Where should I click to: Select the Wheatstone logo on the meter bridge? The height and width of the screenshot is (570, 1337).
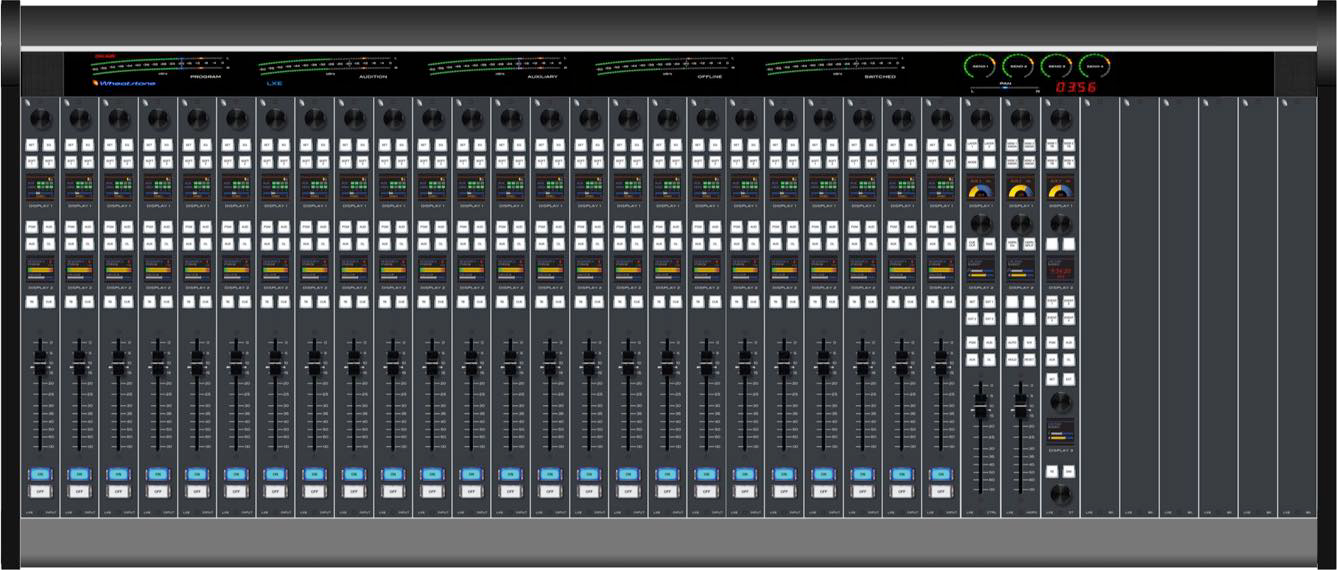point(125,83)
